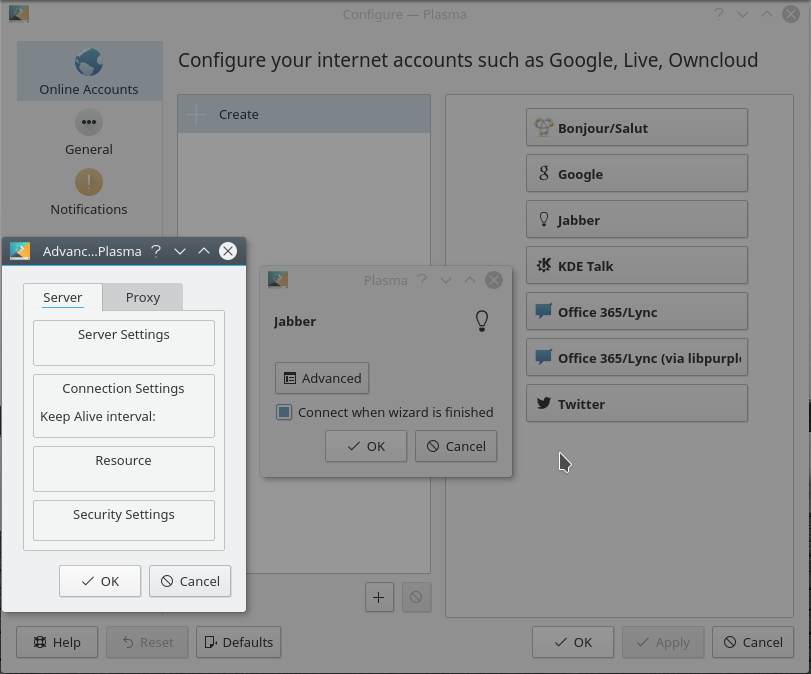
Task: Switch to the Proxy tab
Action: click(x=143, y=297)
